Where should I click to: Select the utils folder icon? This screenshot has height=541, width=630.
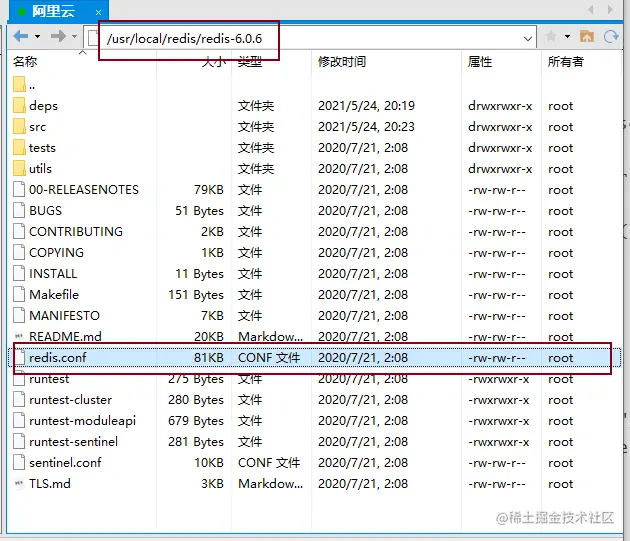pos(19,168)
